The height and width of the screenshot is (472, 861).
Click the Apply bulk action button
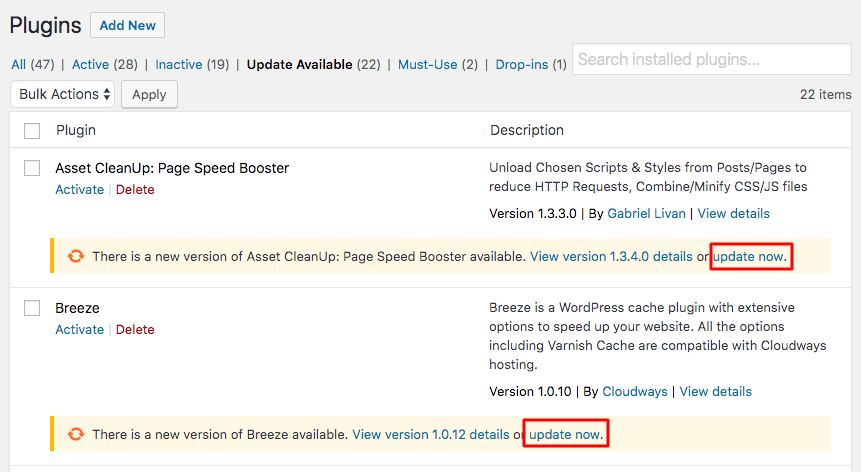point(149,95)
